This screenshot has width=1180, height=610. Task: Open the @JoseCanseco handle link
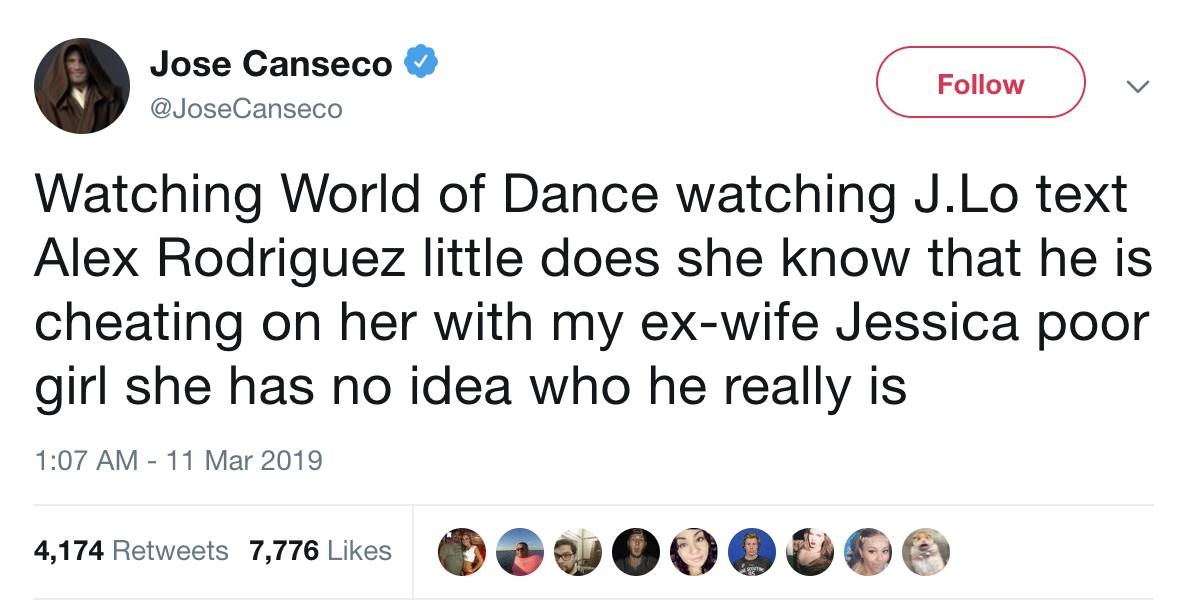[245, 107]
